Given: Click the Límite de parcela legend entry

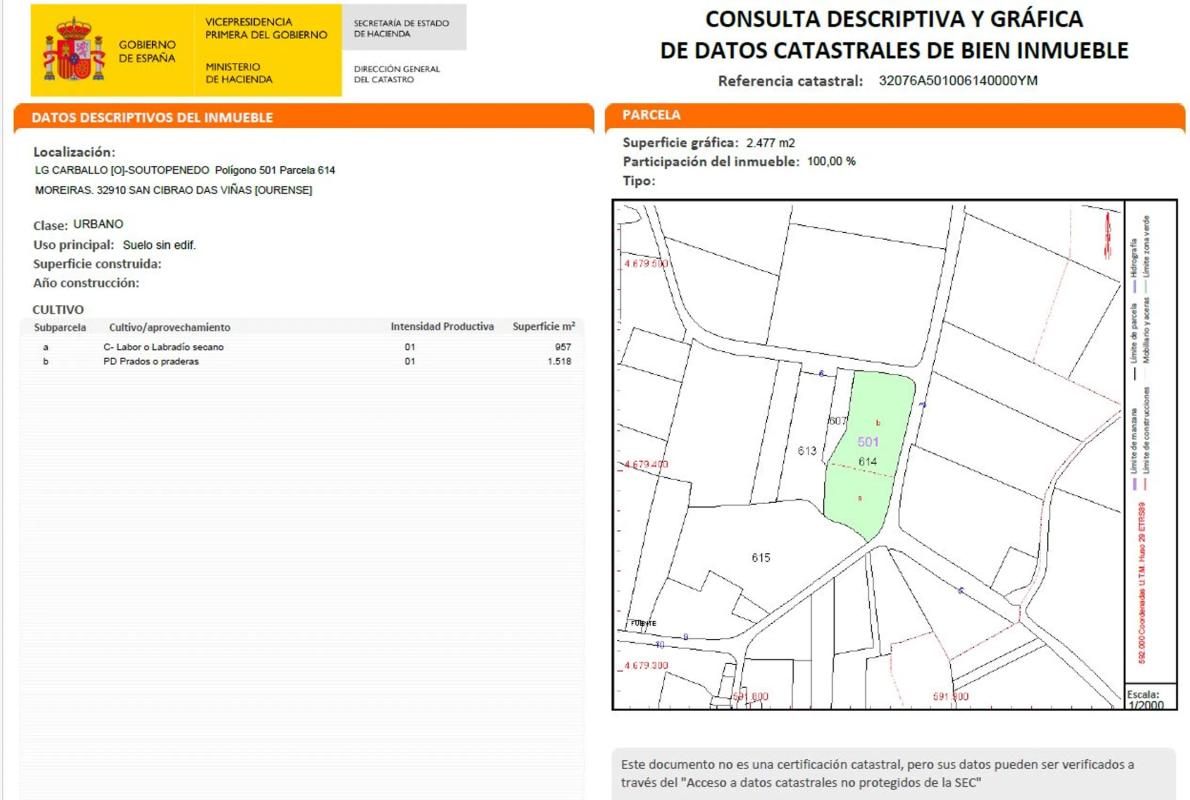Looking at the screenshot, I should (1133, 340).
